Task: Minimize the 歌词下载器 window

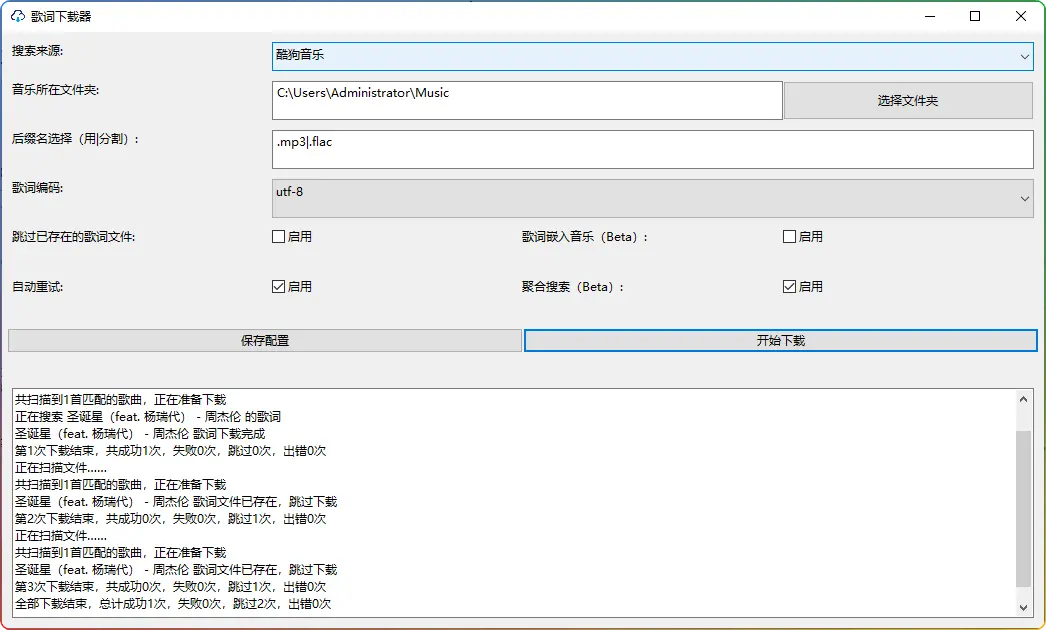Action: click(929, 16)
